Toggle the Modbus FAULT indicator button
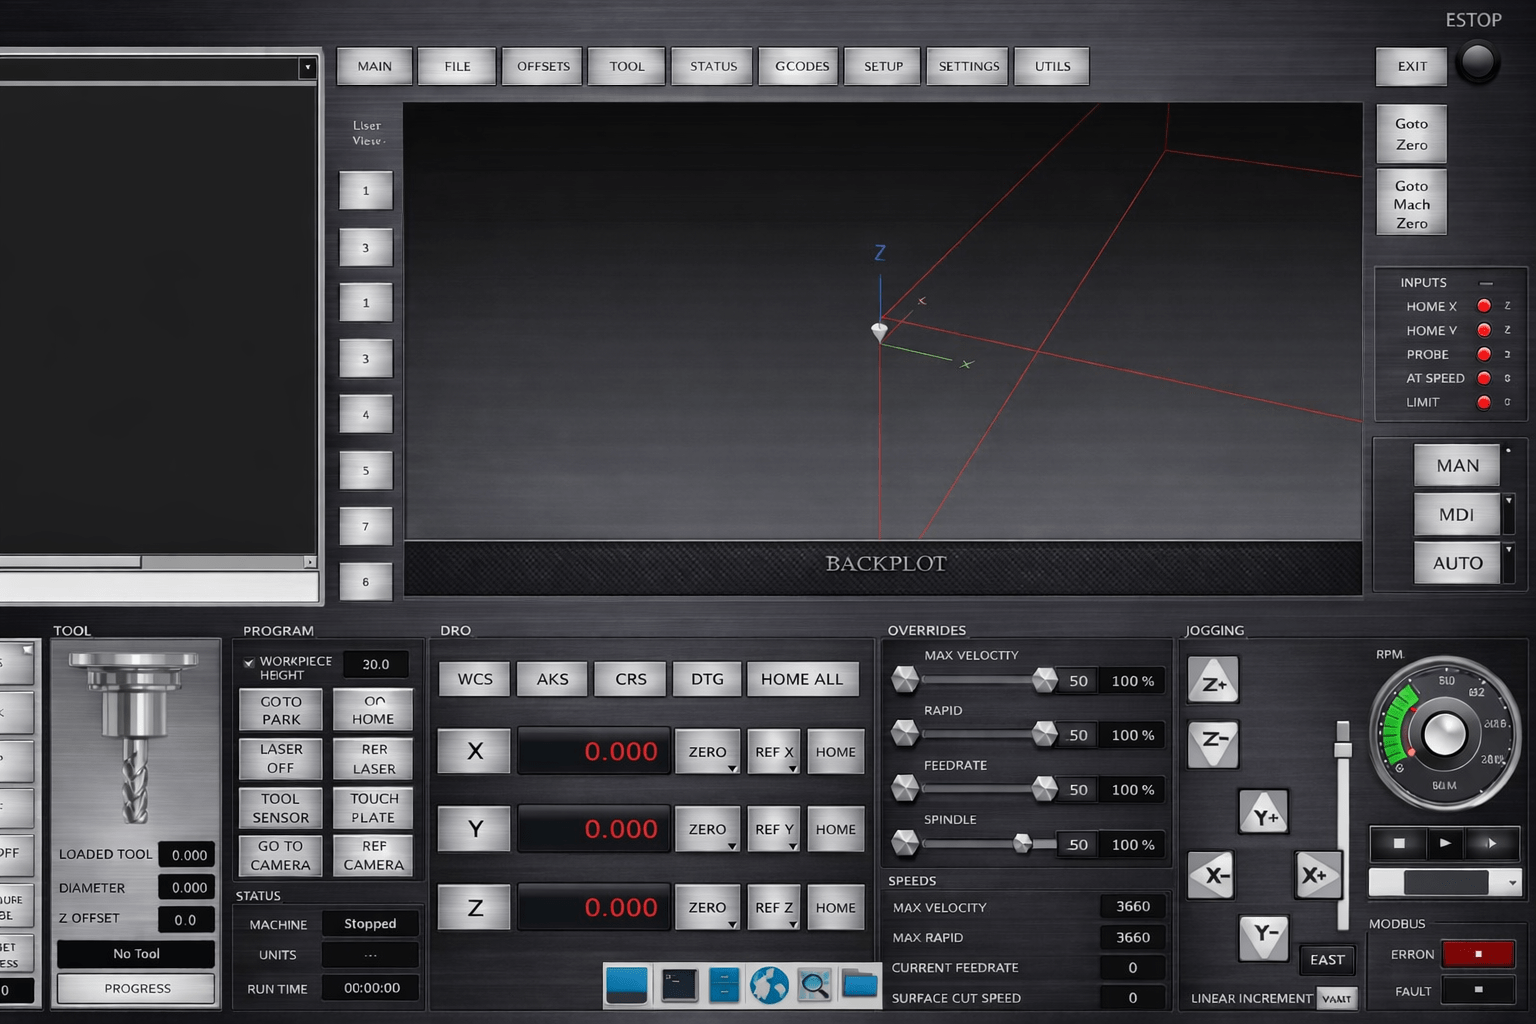The width and height of the screenshot is (1536, 1024). [1478, 990]
